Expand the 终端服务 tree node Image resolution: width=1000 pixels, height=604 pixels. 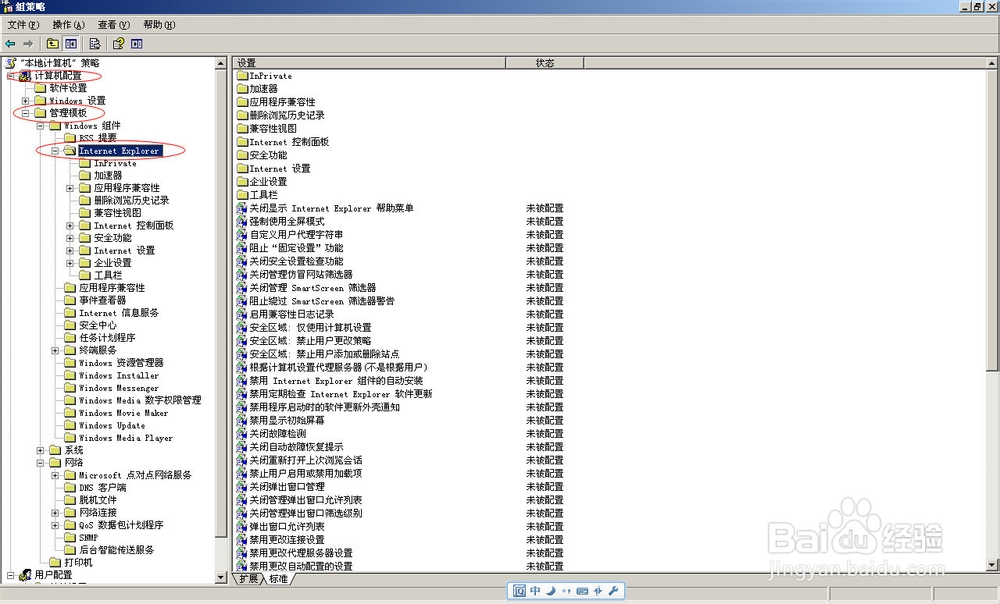(x=55, y=350)
